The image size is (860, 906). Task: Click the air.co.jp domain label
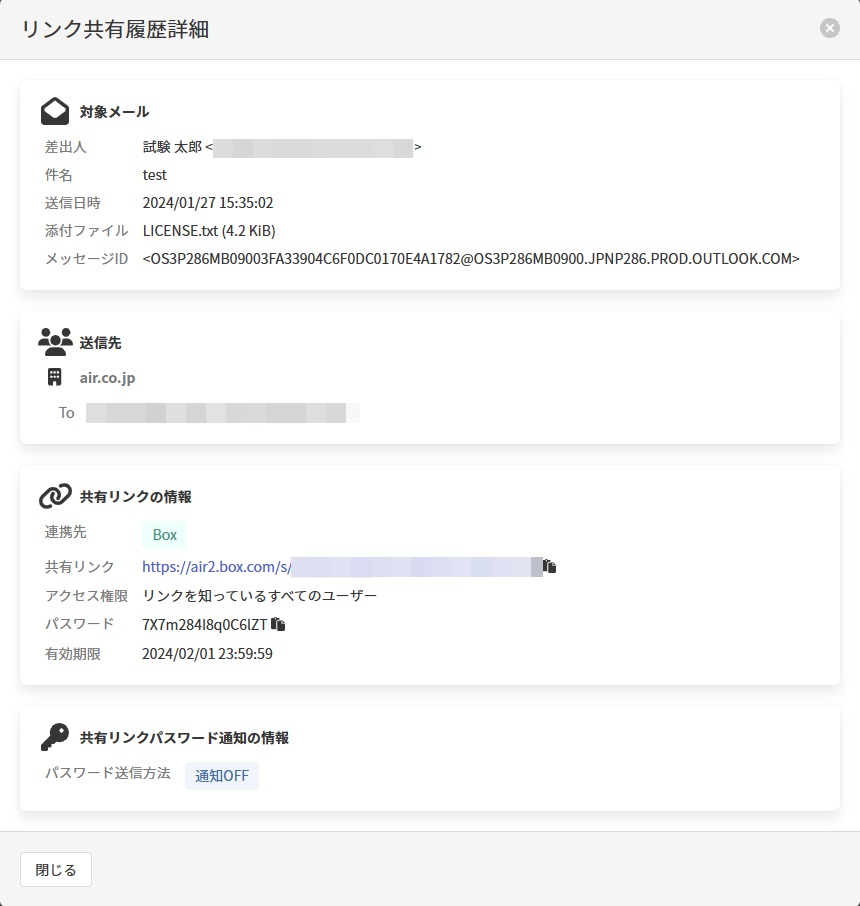(107, 378)
